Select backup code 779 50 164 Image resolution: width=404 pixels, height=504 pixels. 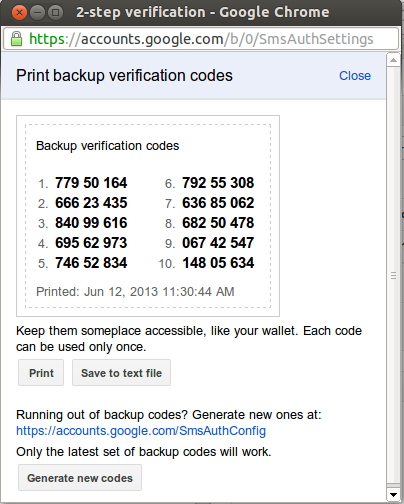coord(91,183)
